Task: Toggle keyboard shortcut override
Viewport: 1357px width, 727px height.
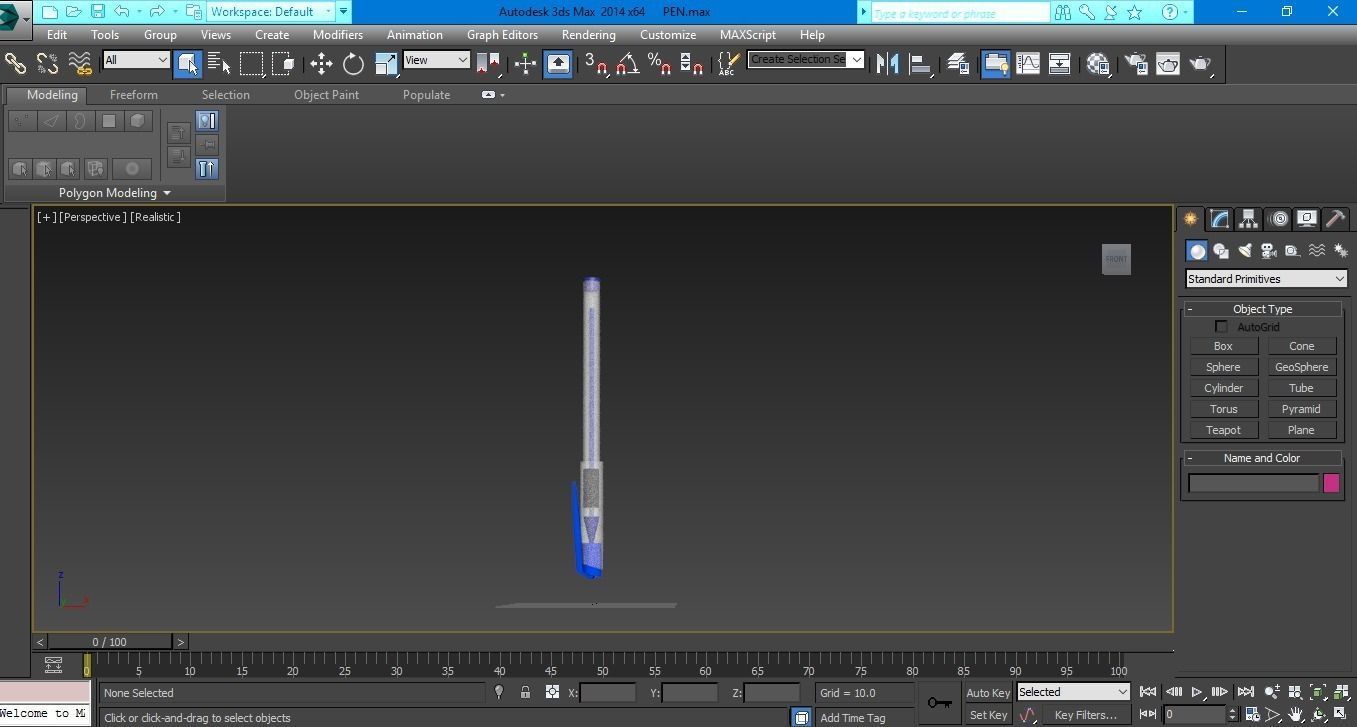Action: pos(558,64)
